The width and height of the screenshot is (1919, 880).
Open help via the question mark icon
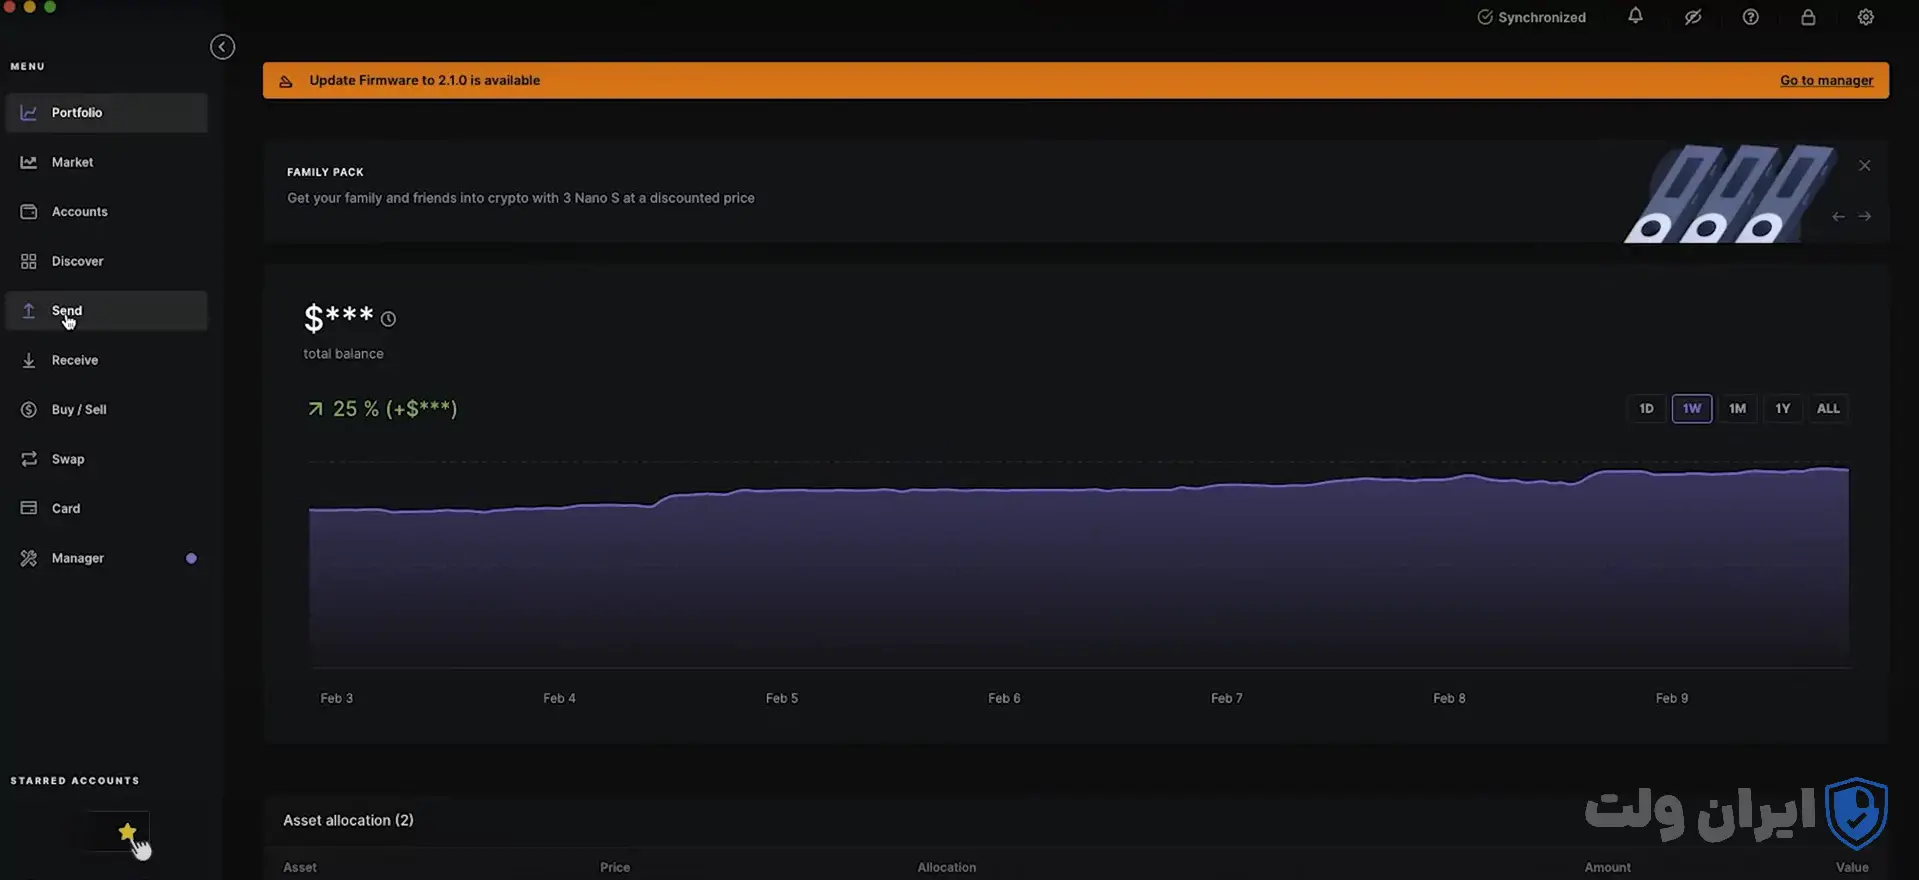(1750, 17)
